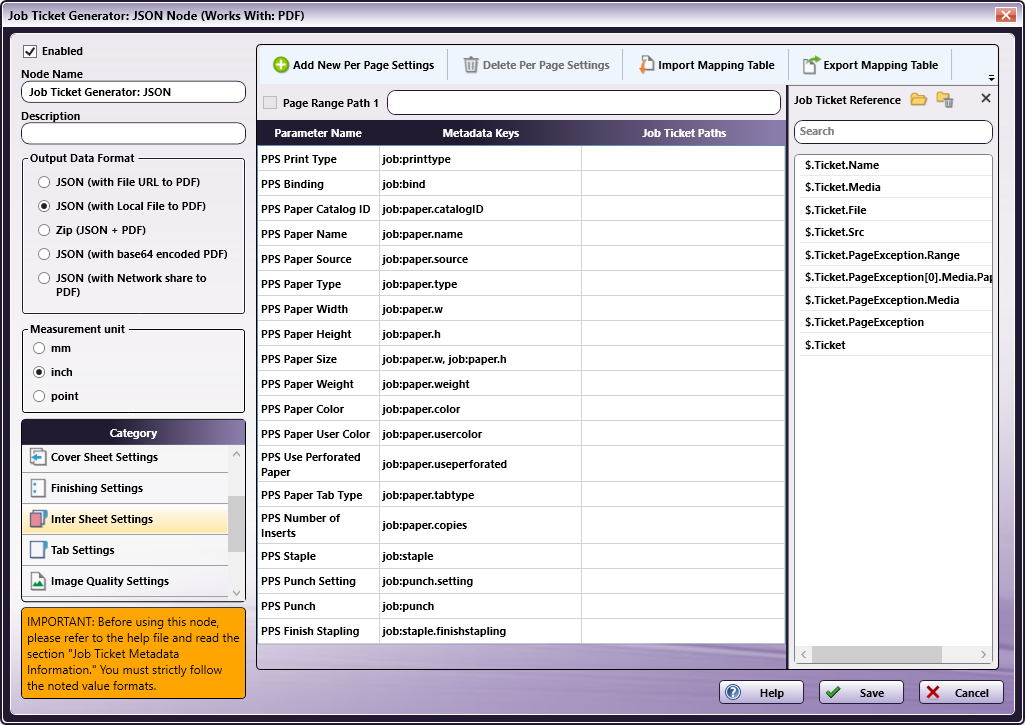Screen dimensions: 1025x725
Task: Click the Job Ticket Reference search field
Action: (893, 132)
